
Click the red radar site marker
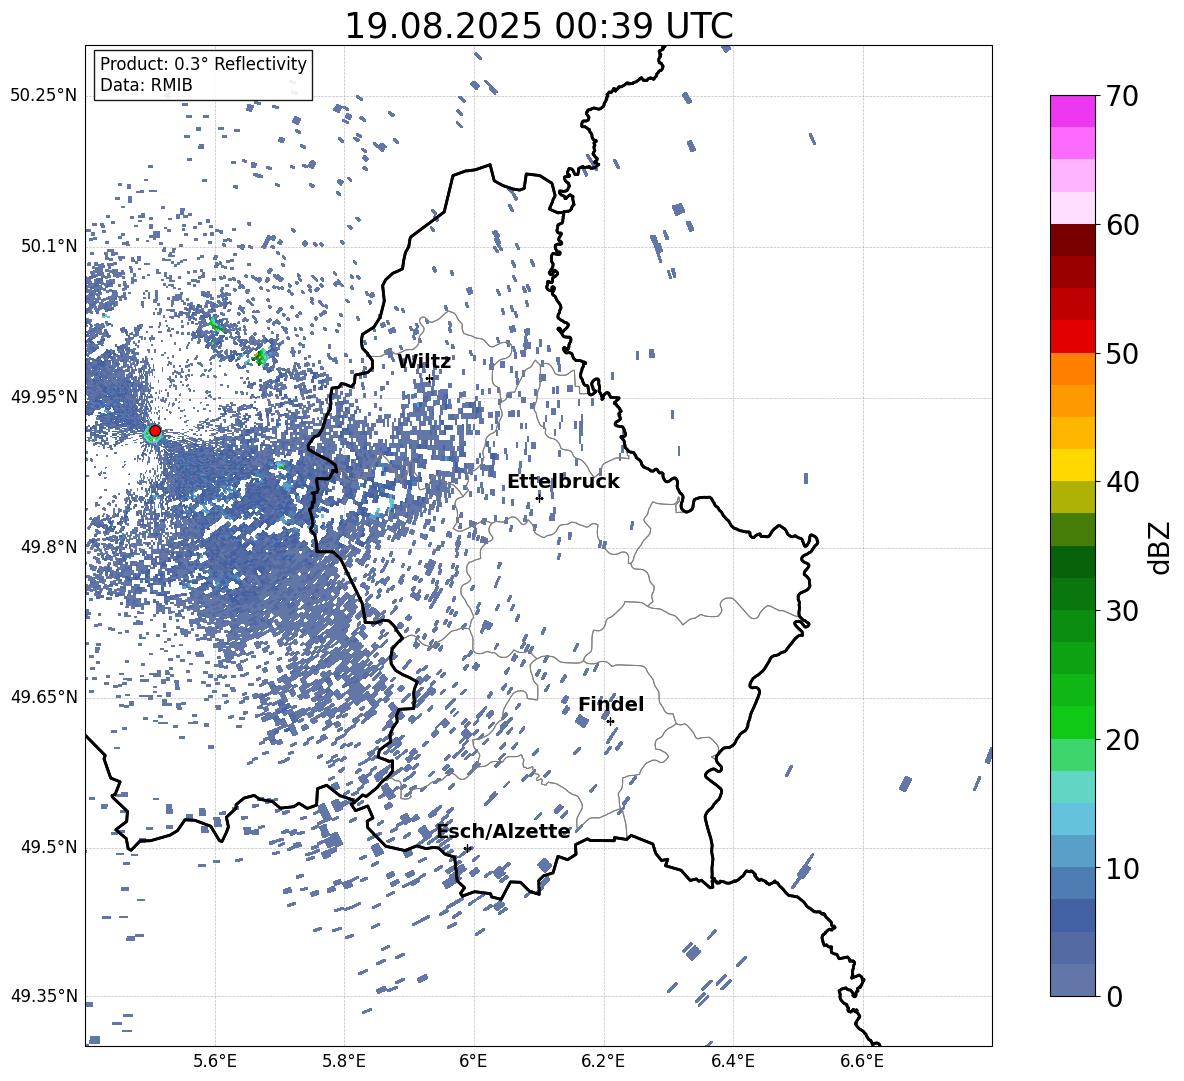pyautogui.click(x=155, y=431)
